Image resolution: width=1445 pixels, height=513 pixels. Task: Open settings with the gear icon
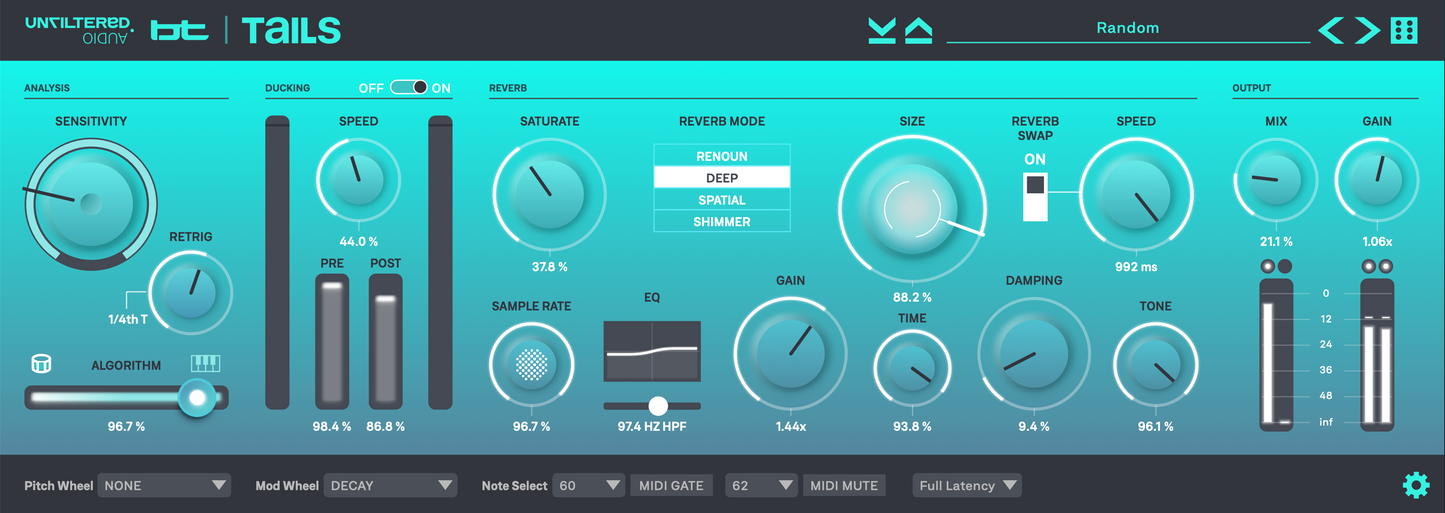tap(1415, 486)
